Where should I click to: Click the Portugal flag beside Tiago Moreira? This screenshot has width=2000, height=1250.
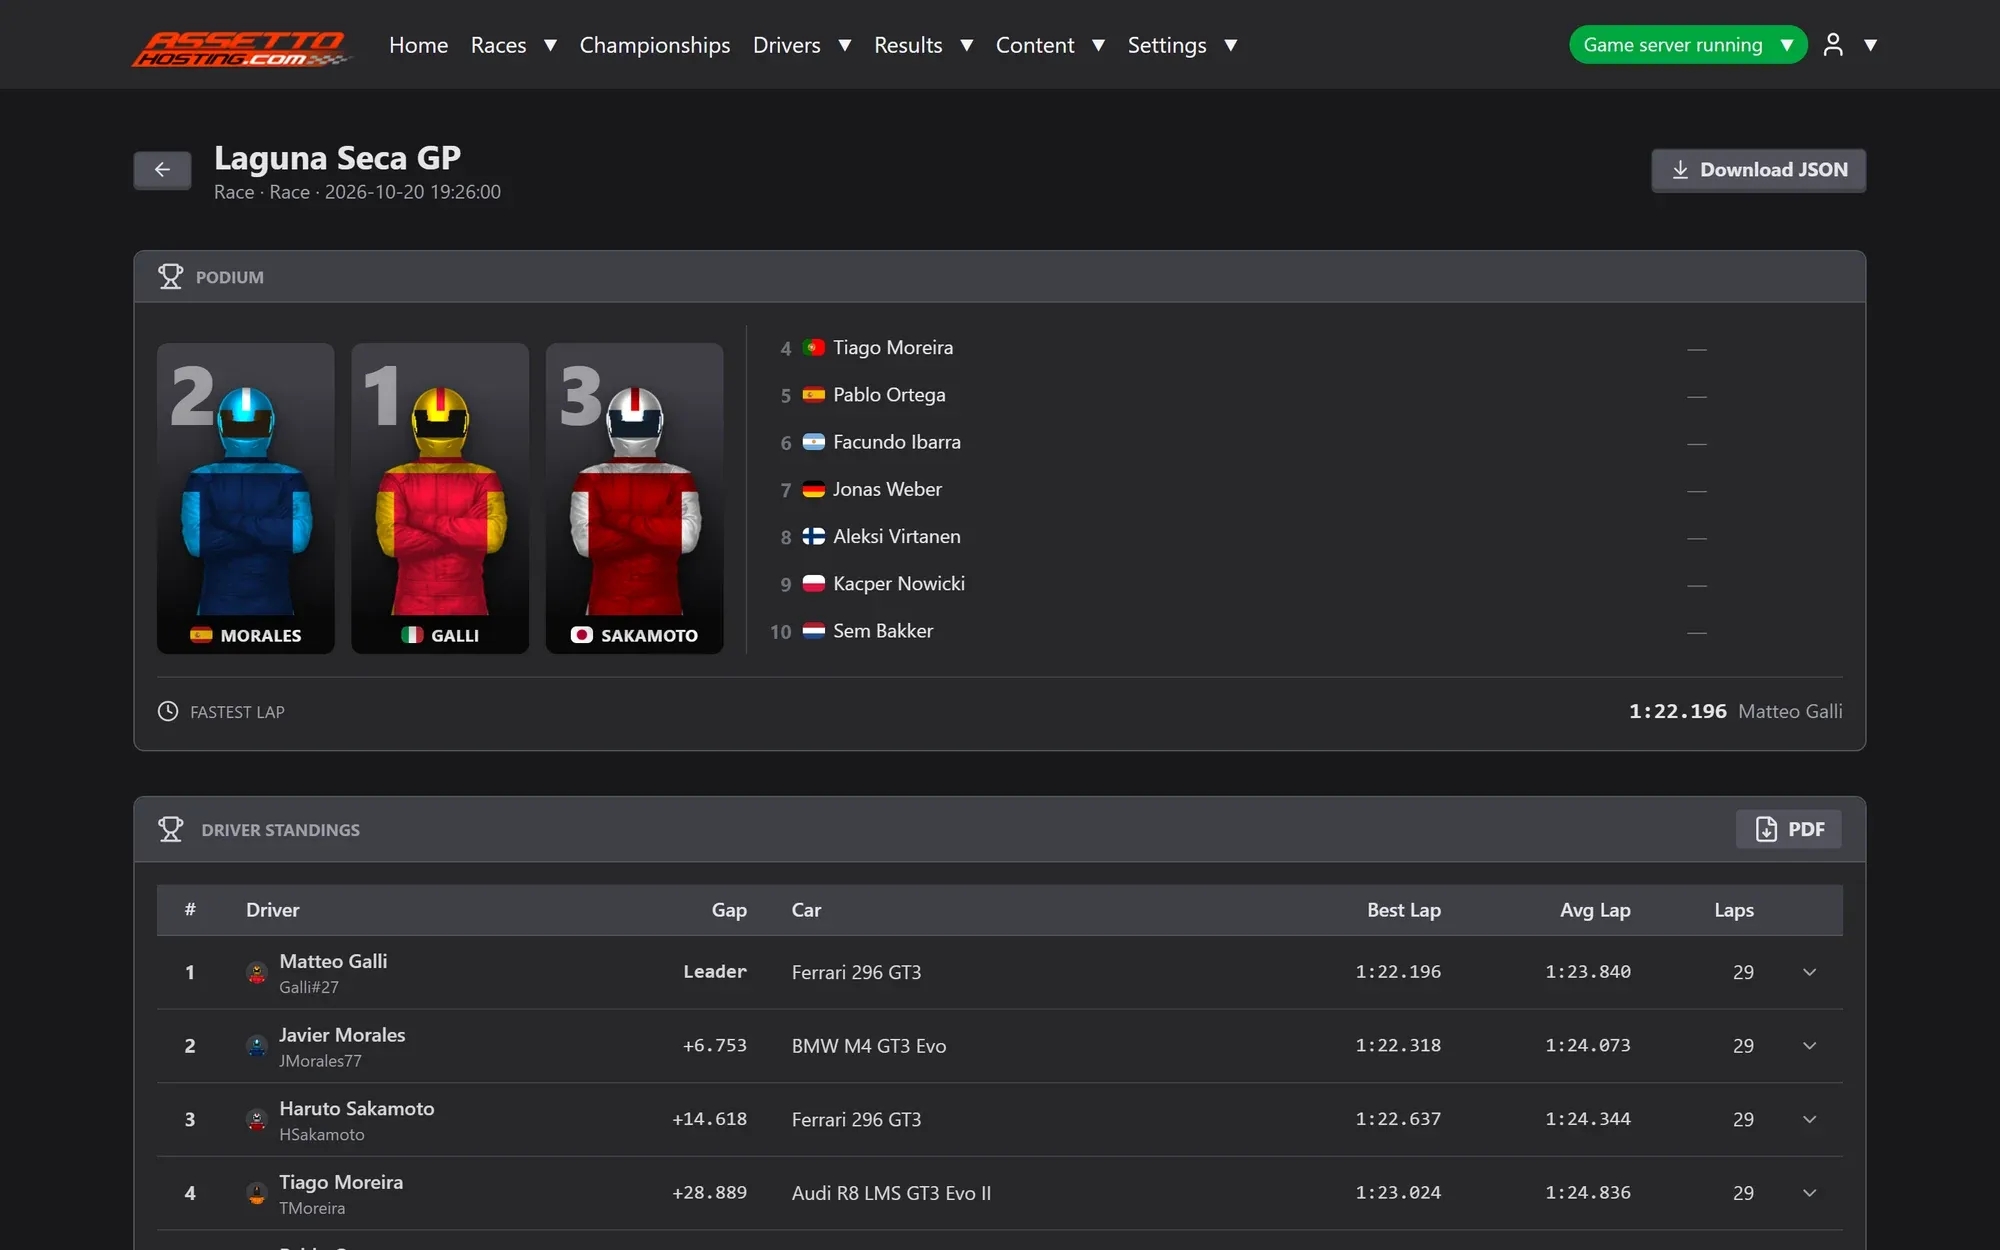(x=814, y=348)
